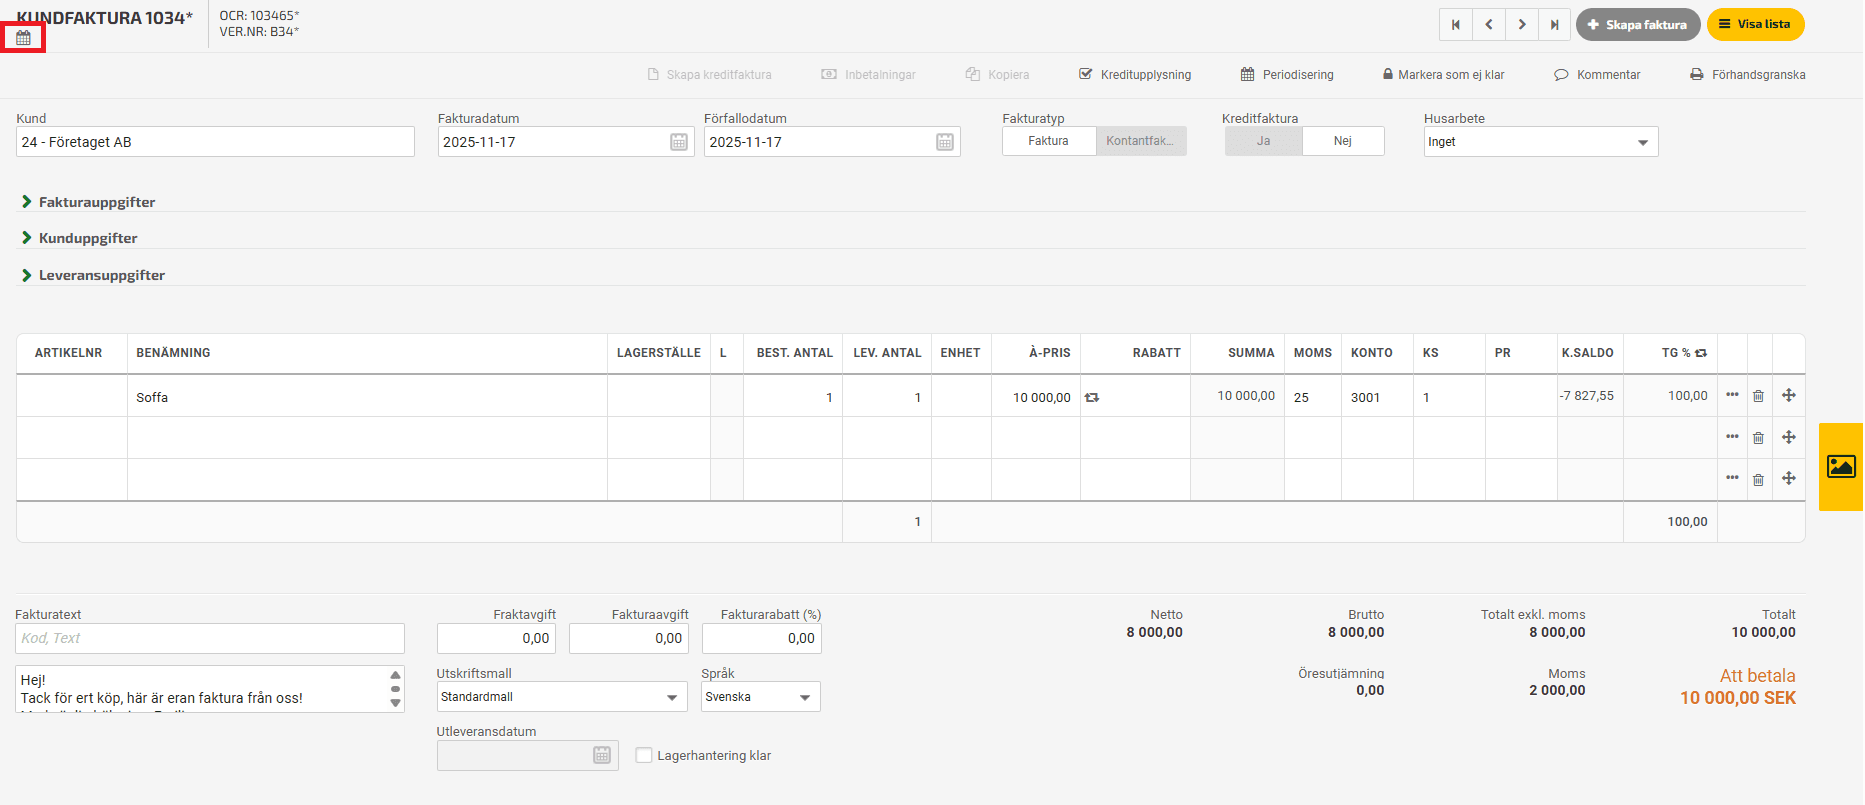This screenshot has width=1865, height=805.
Task: Click the calendar icon under Kundfaktura title
Action: pos(23,38)
